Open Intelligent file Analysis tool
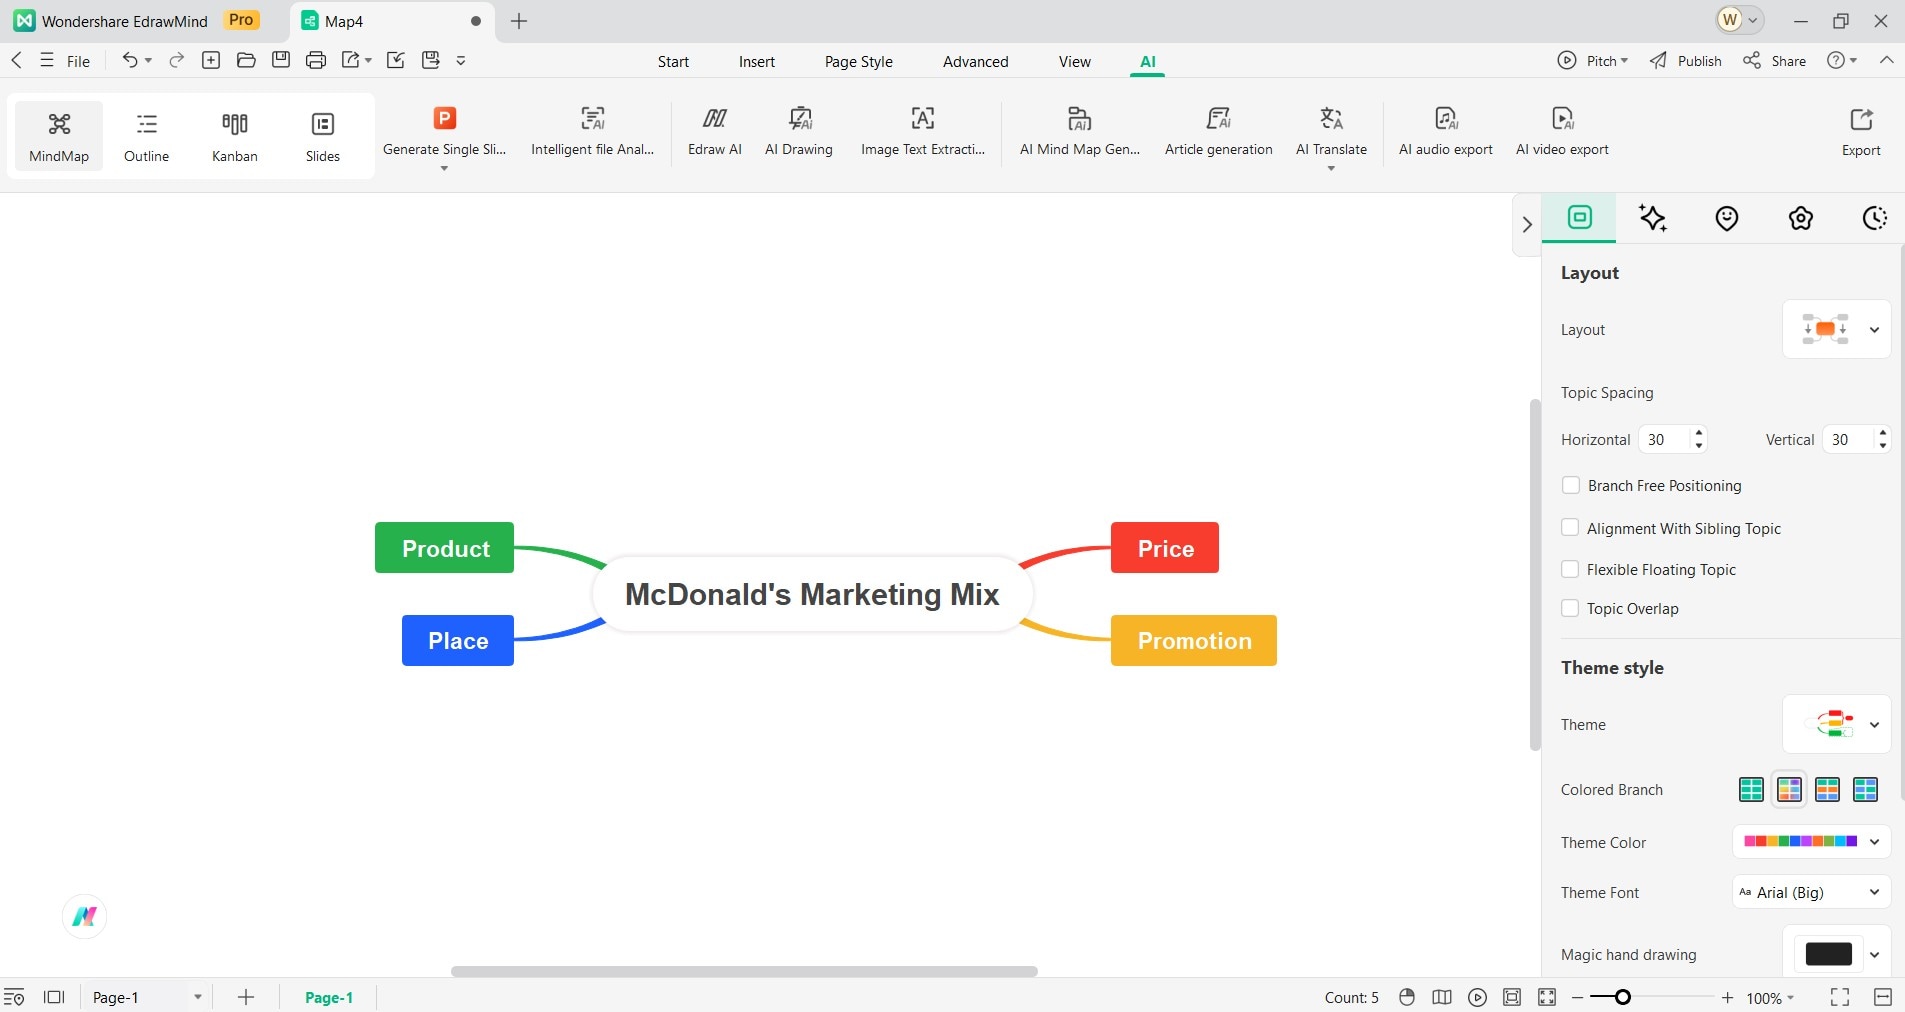This screenshot has height=1012, width=1905. click(593, 131)
